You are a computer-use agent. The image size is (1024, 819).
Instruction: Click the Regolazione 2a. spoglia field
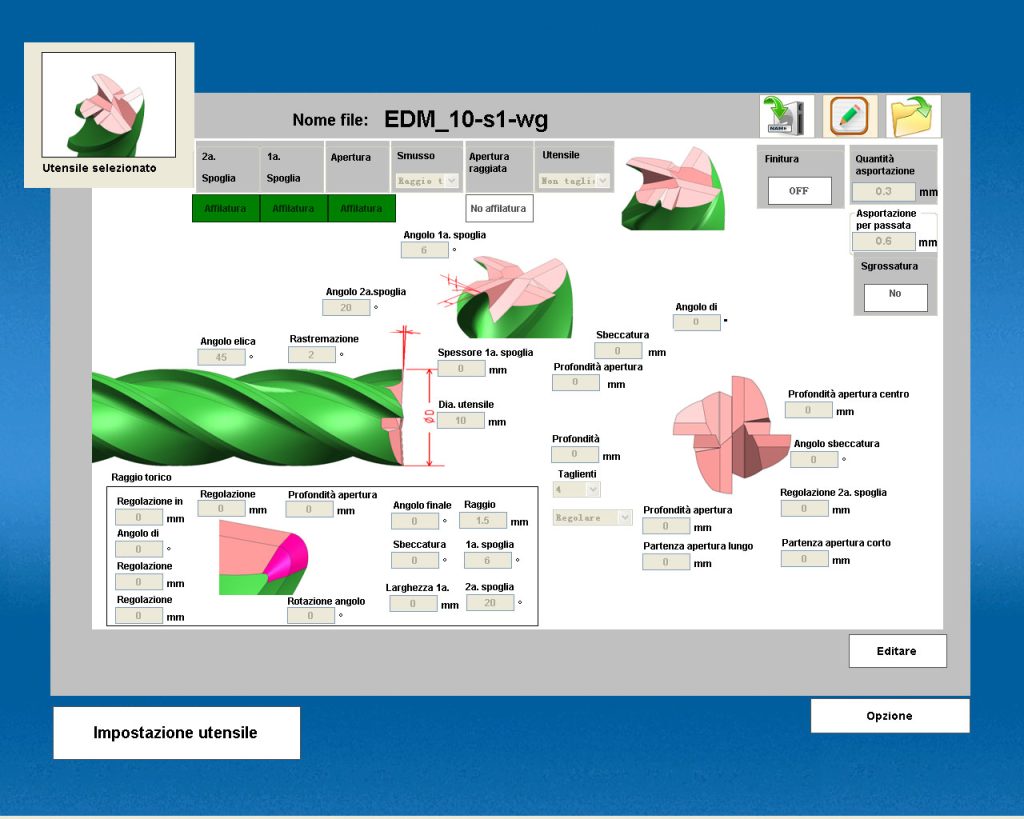click(805, 508)
